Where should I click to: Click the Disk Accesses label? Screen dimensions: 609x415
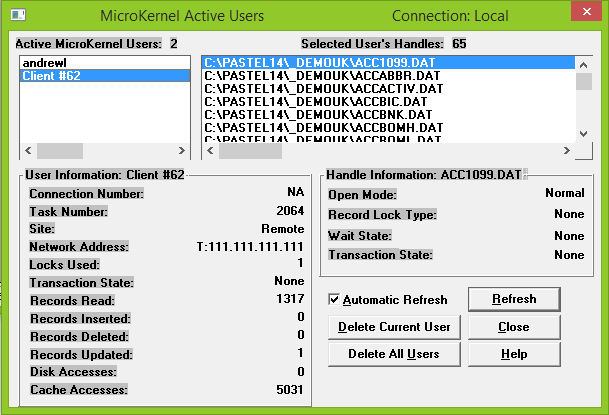pyautogui.click(x=73, y=372)
